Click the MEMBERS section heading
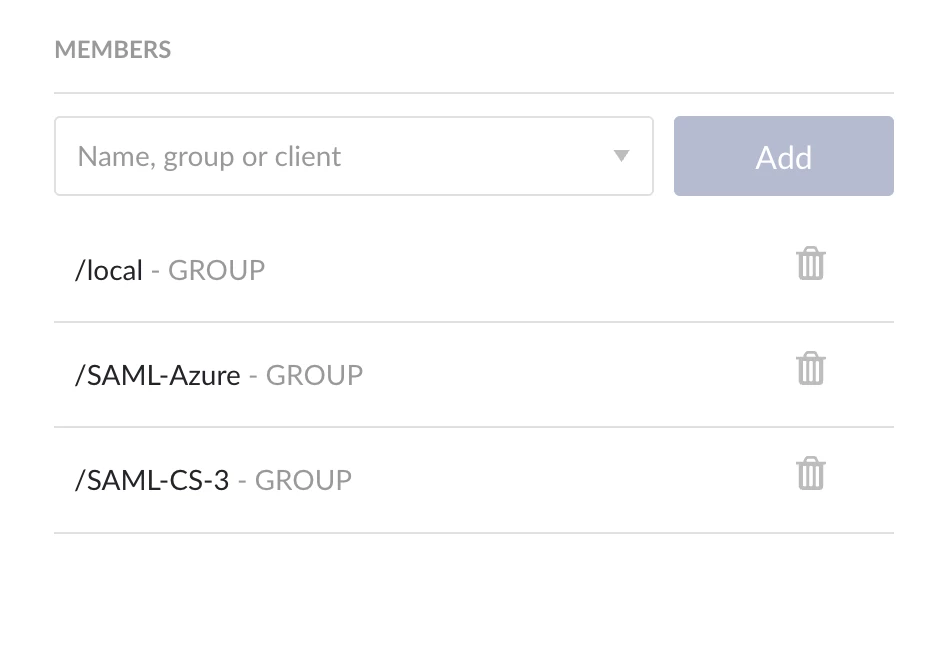The width and height of the screenshot is (950, 648). tap(113, 50)
